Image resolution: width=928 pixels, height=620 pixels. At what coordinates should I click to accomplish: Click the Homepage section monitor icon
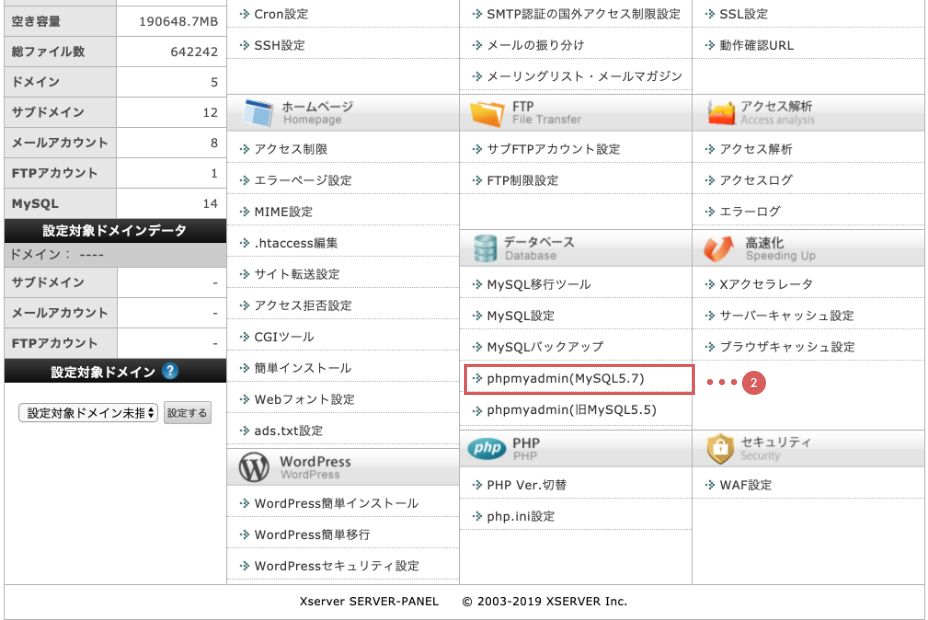(257, 112)
